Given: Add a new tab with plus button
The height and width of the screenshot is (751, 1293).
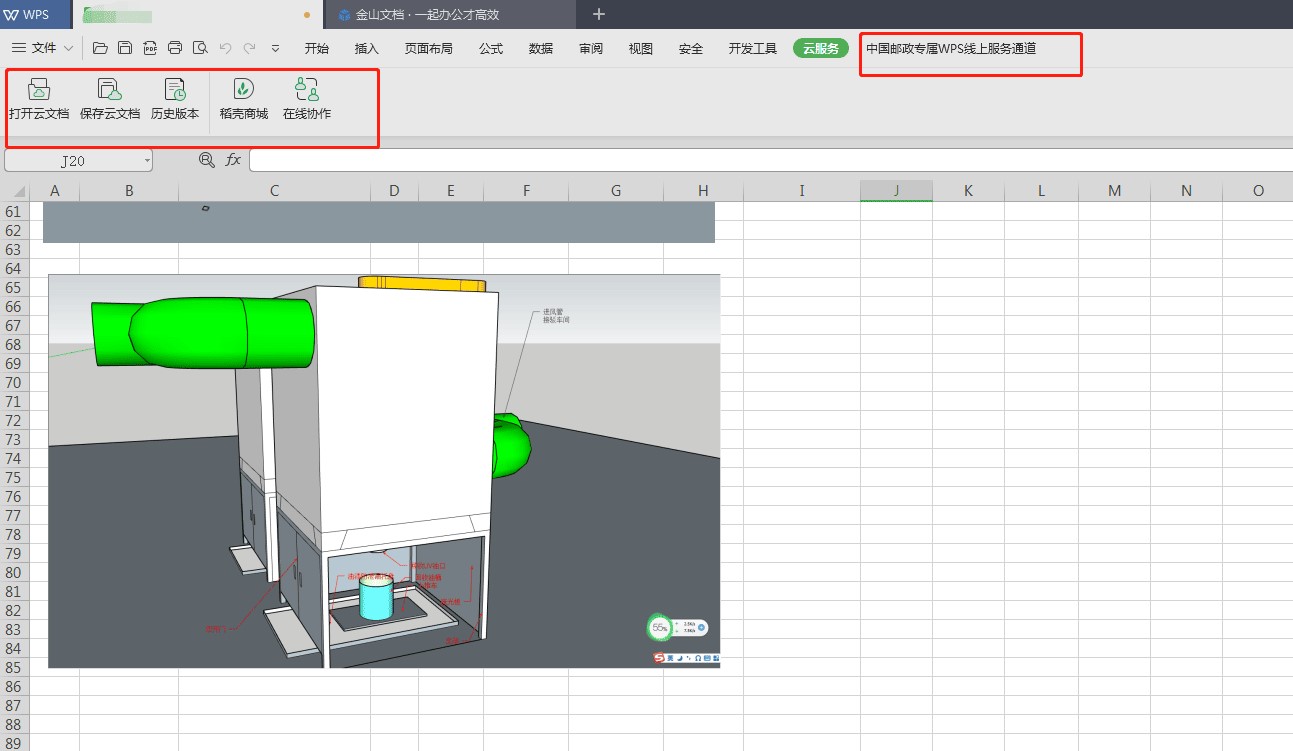Looking at the screenshot, I should [x=599, y=14].
